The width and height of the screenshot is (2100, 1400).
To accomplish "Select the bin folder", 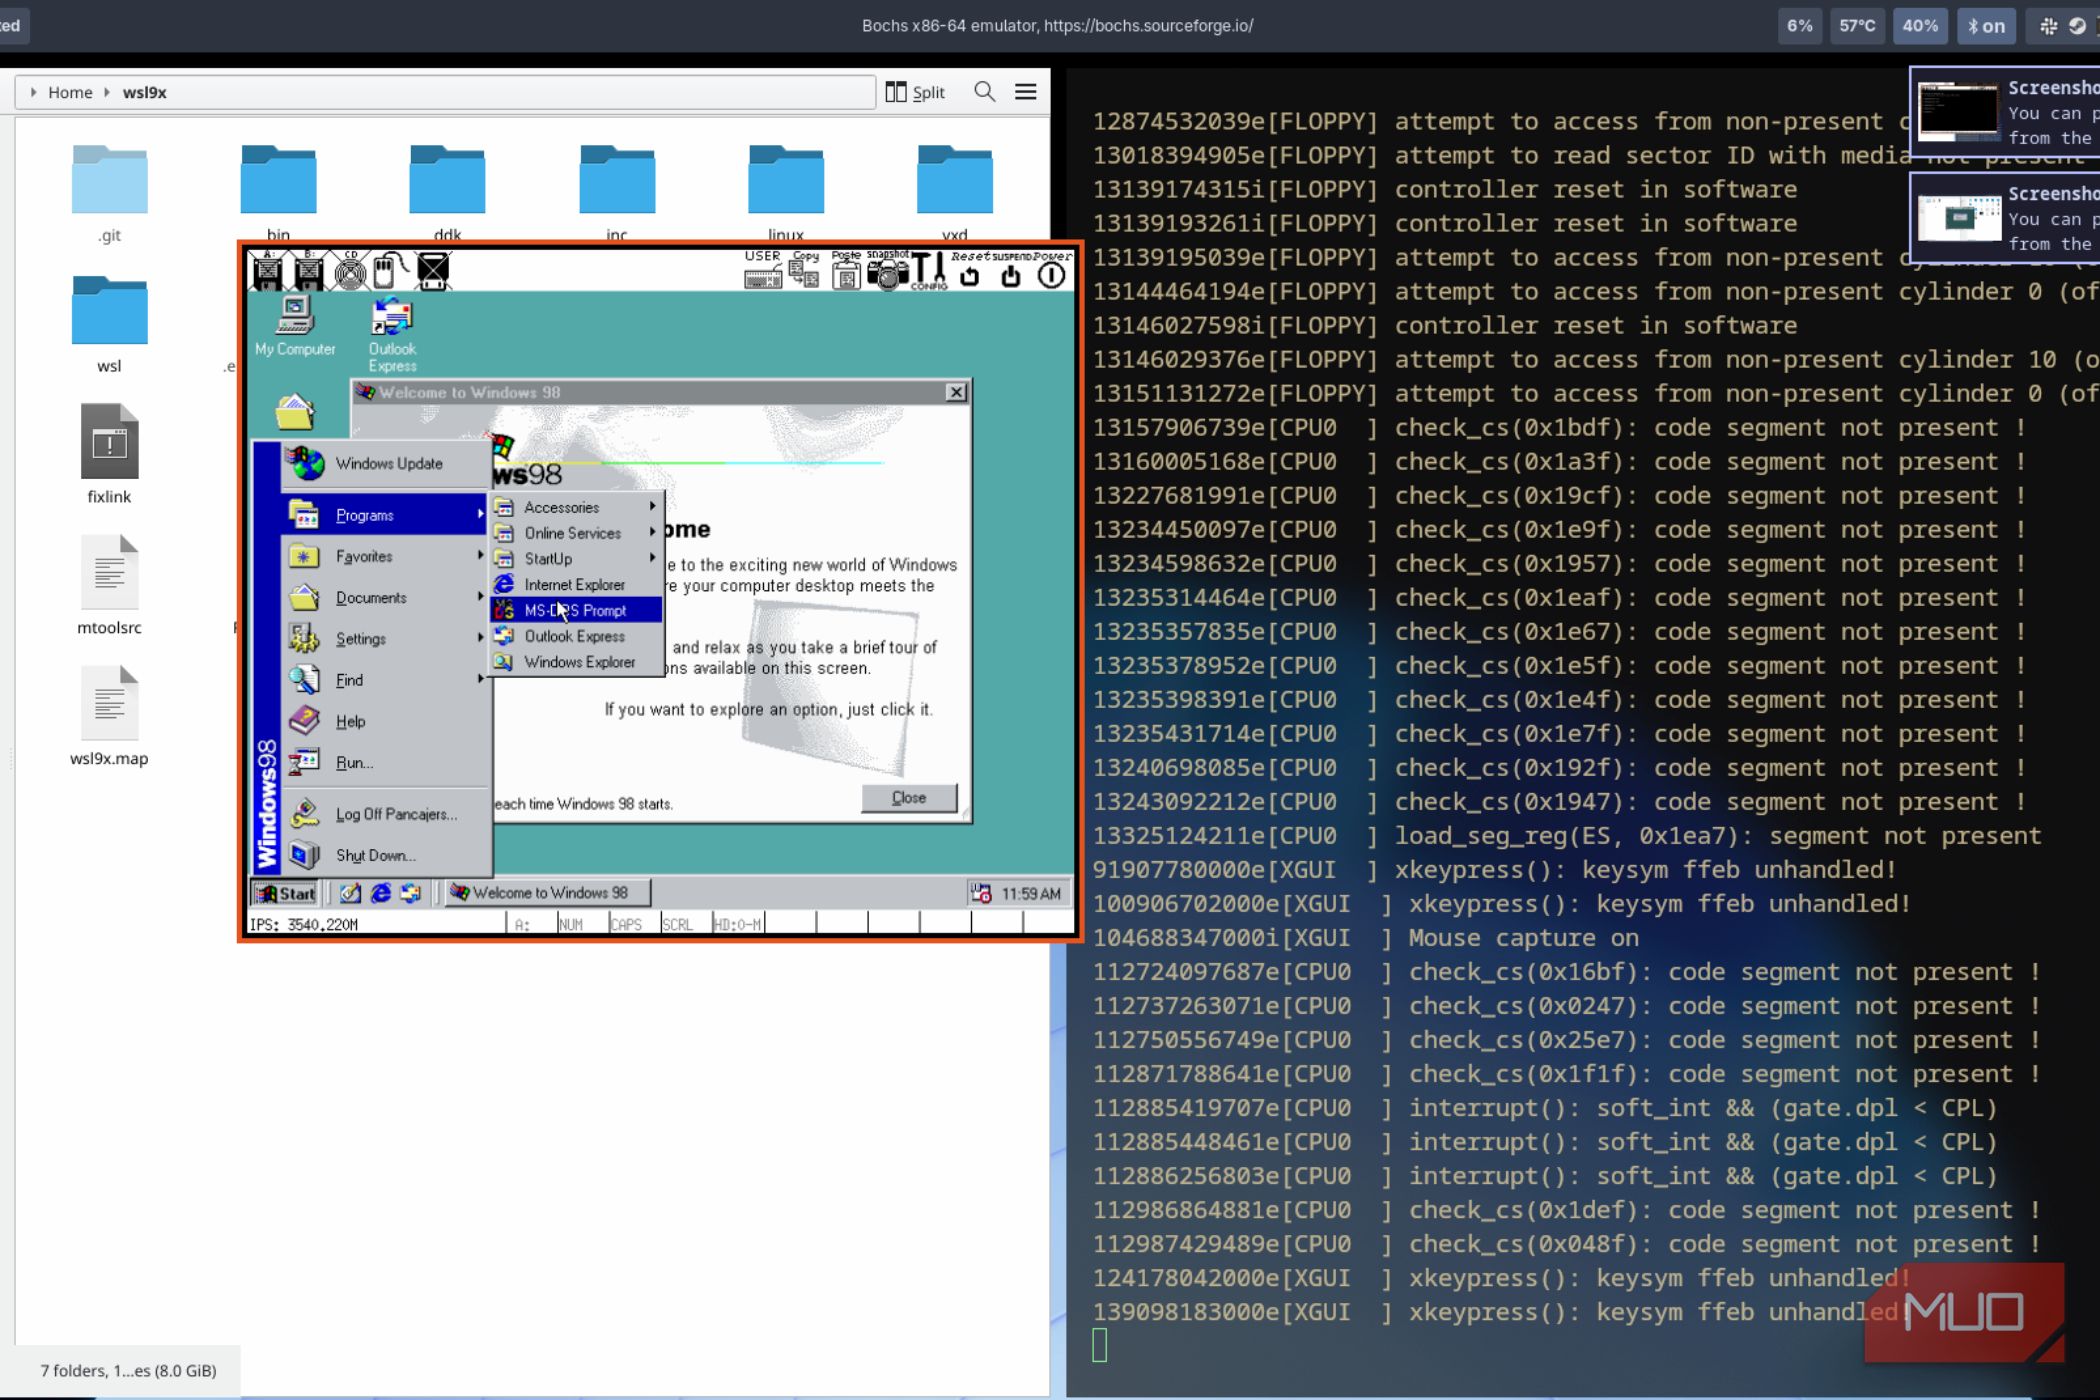I will tap(278, 192).
